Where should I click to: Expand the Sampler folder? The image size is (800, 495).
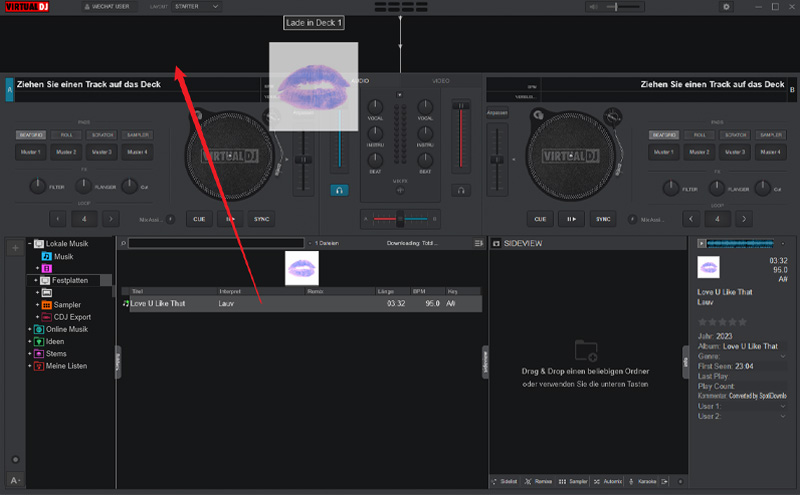[x=37, y=305]
